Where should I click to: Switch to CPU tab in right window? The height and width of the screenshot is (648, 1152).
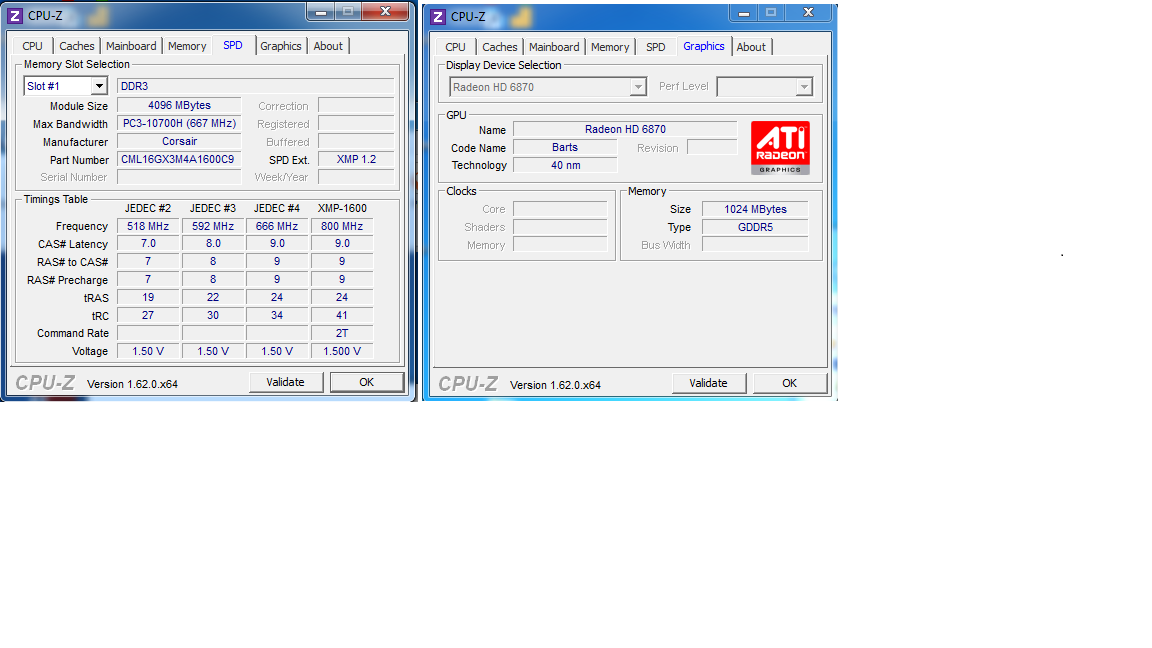pyautogui.click(x=456, y=46)
